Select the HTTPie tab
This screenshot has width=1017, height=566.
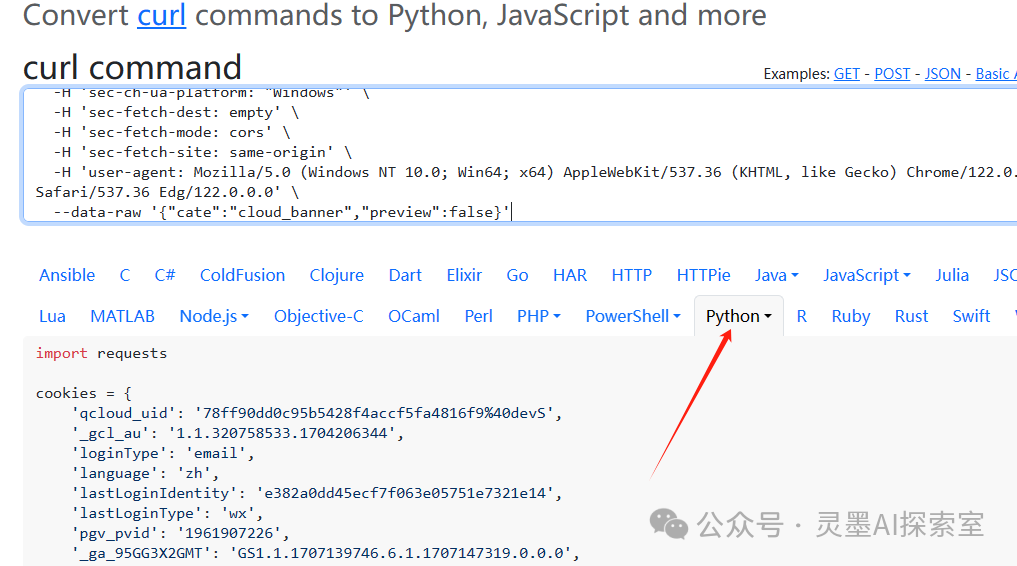coord(703,275)
